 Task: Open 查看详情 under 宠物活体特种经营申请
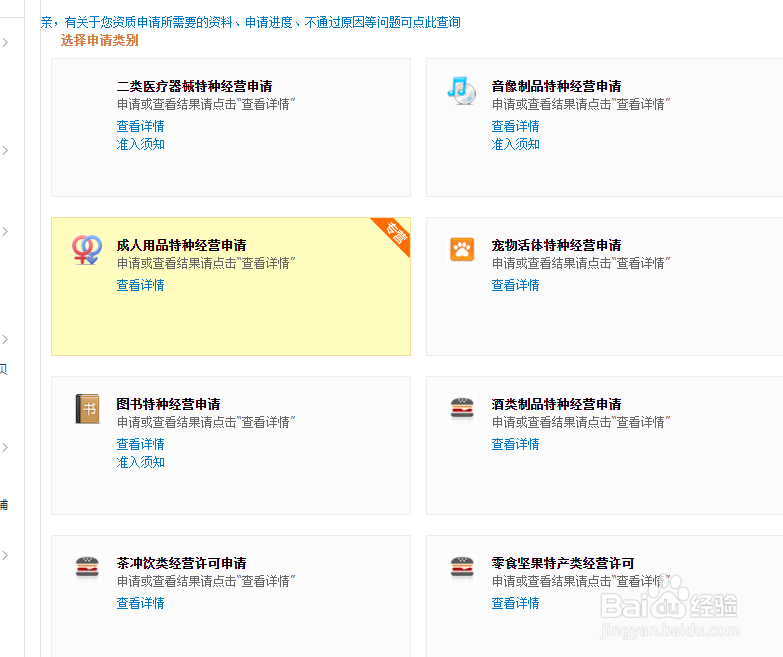tap(515, 285)
